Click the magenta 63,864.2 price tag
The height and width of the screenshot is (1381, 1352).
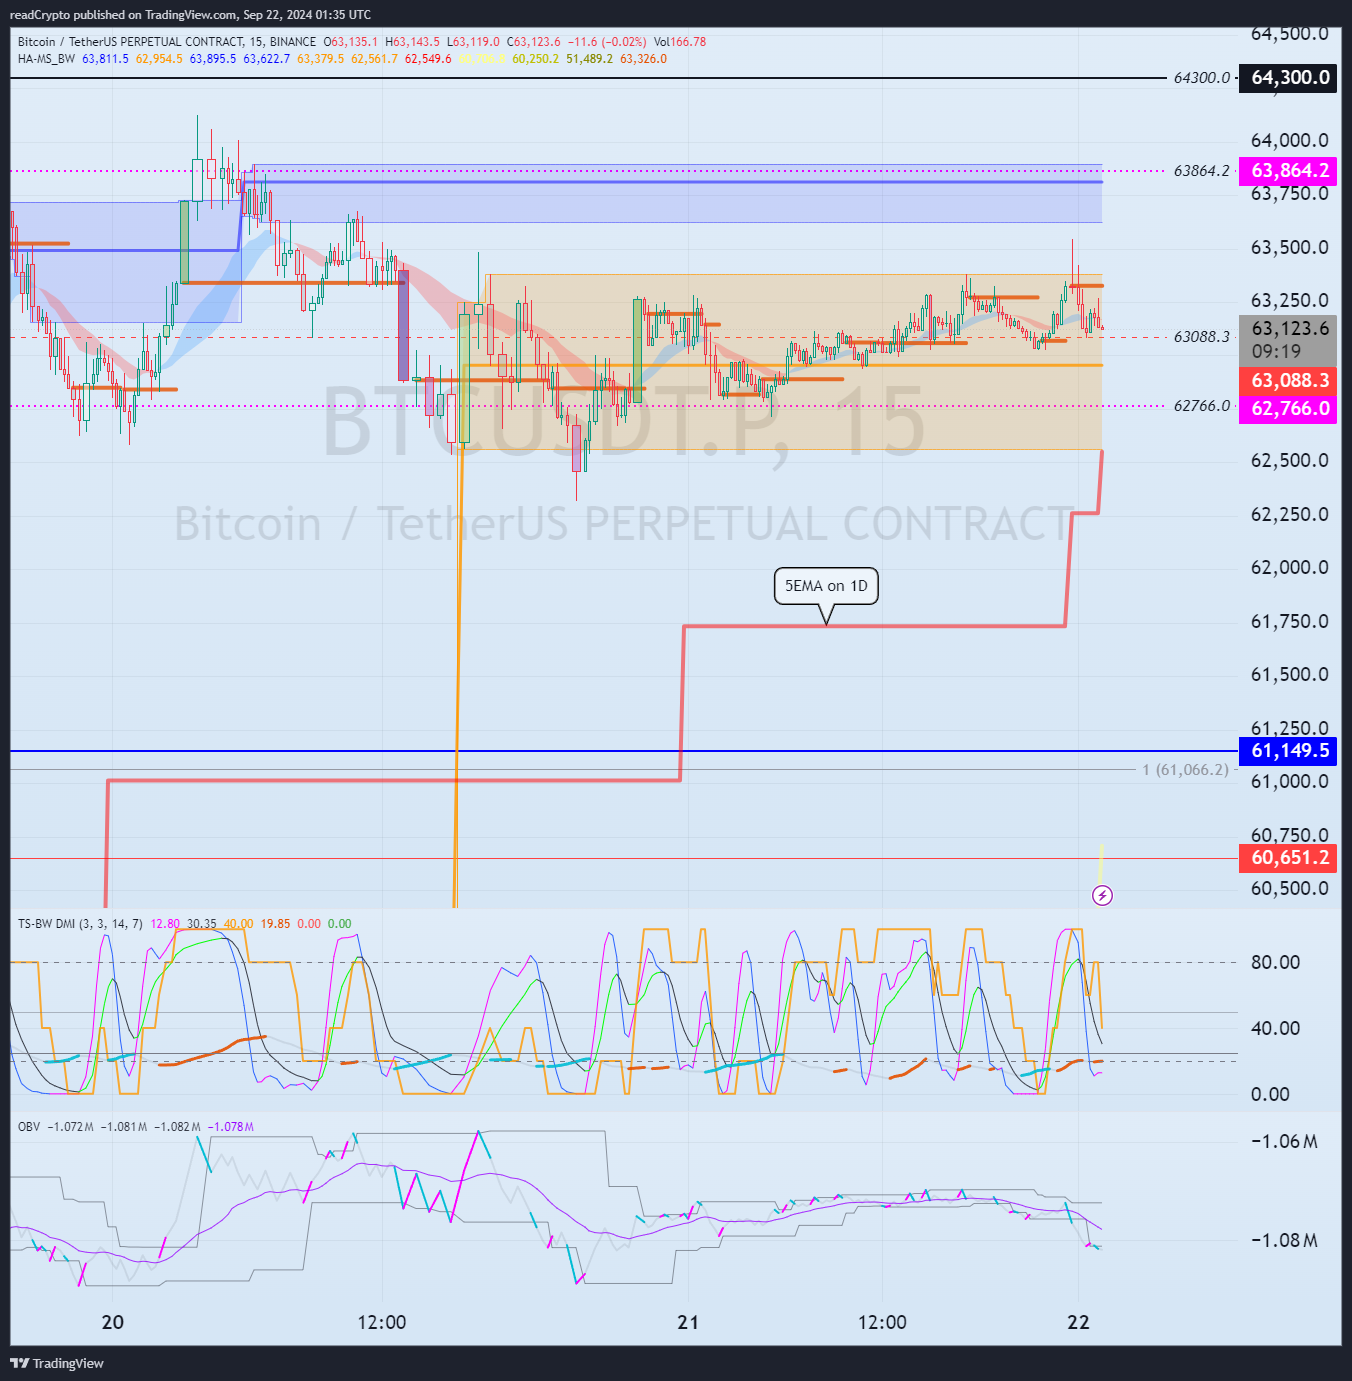[1288, 170]
